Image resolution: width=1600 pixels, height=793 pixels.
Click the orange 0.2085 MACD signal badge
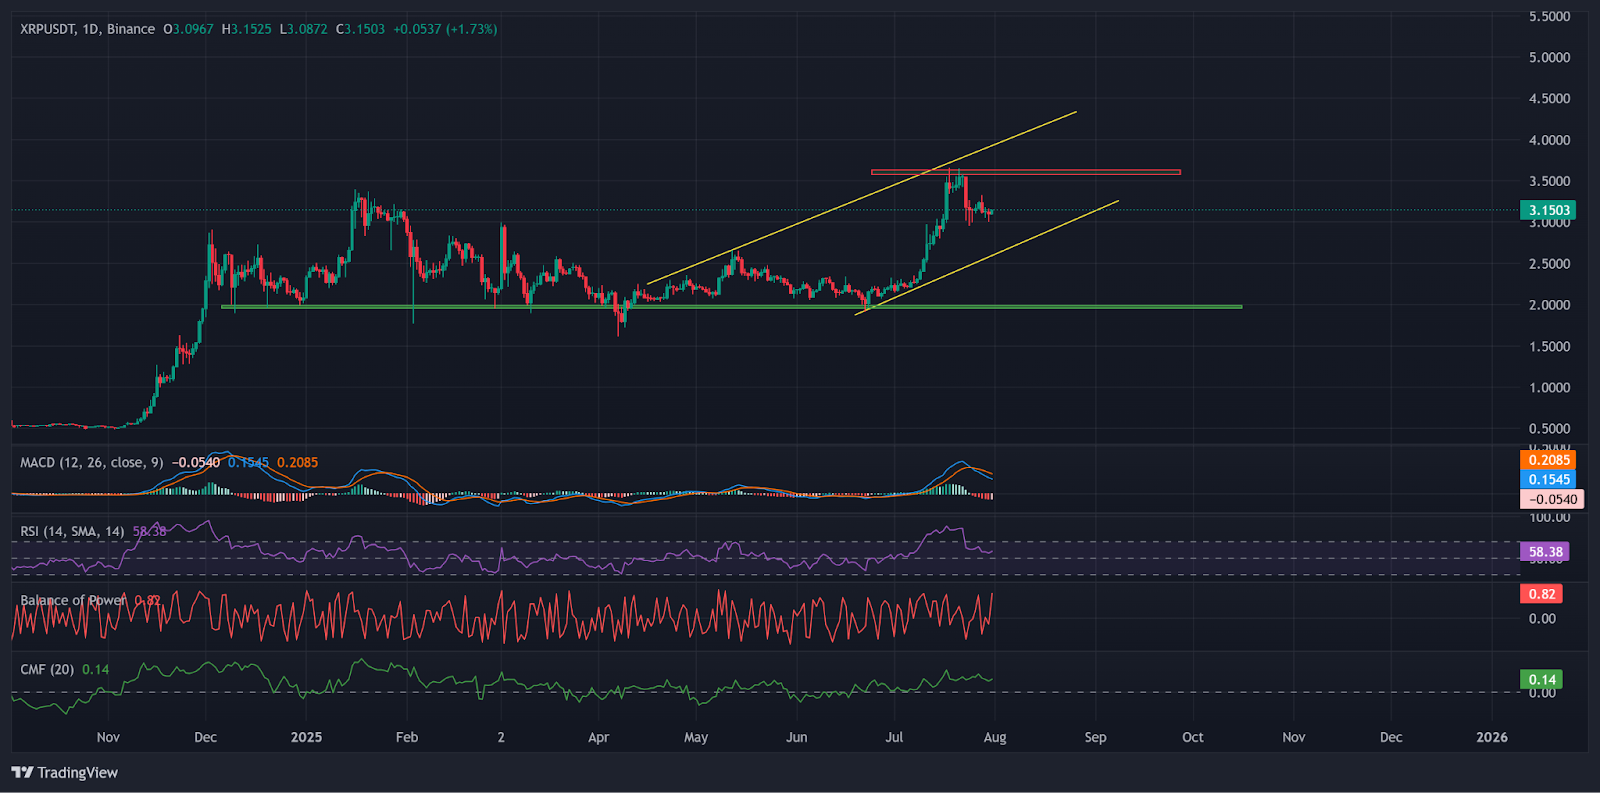[x=1548, y=460]
